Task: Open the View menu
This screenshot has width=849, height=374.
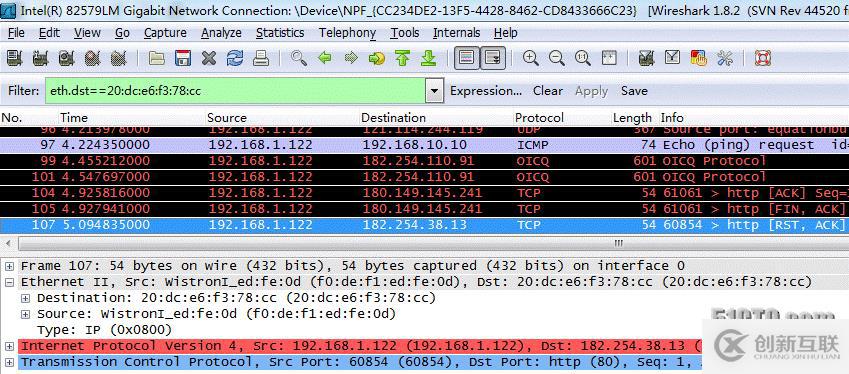Action: 87,33
